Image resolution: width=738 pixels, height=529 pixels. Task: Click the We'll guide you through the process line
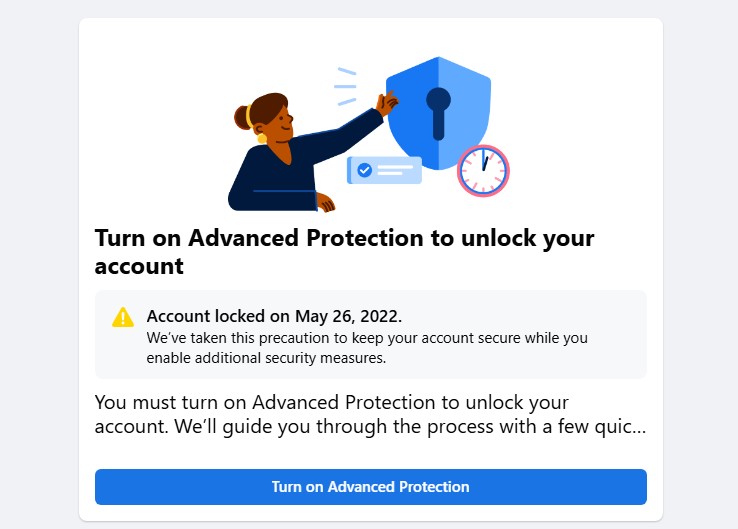pos(370,427)
